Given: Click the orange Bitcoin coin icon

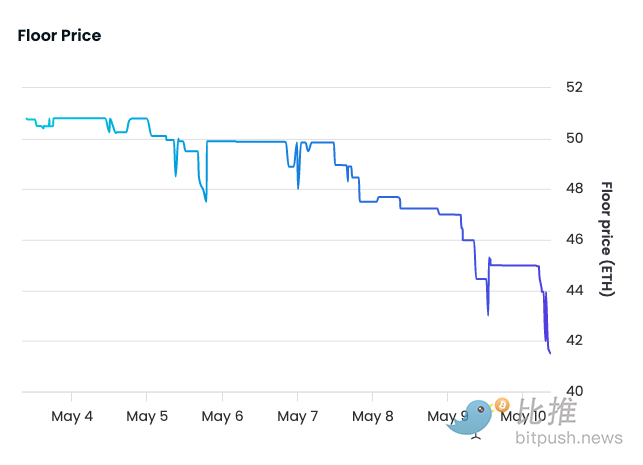Looking at the screenshot, I should pos(501,406).
